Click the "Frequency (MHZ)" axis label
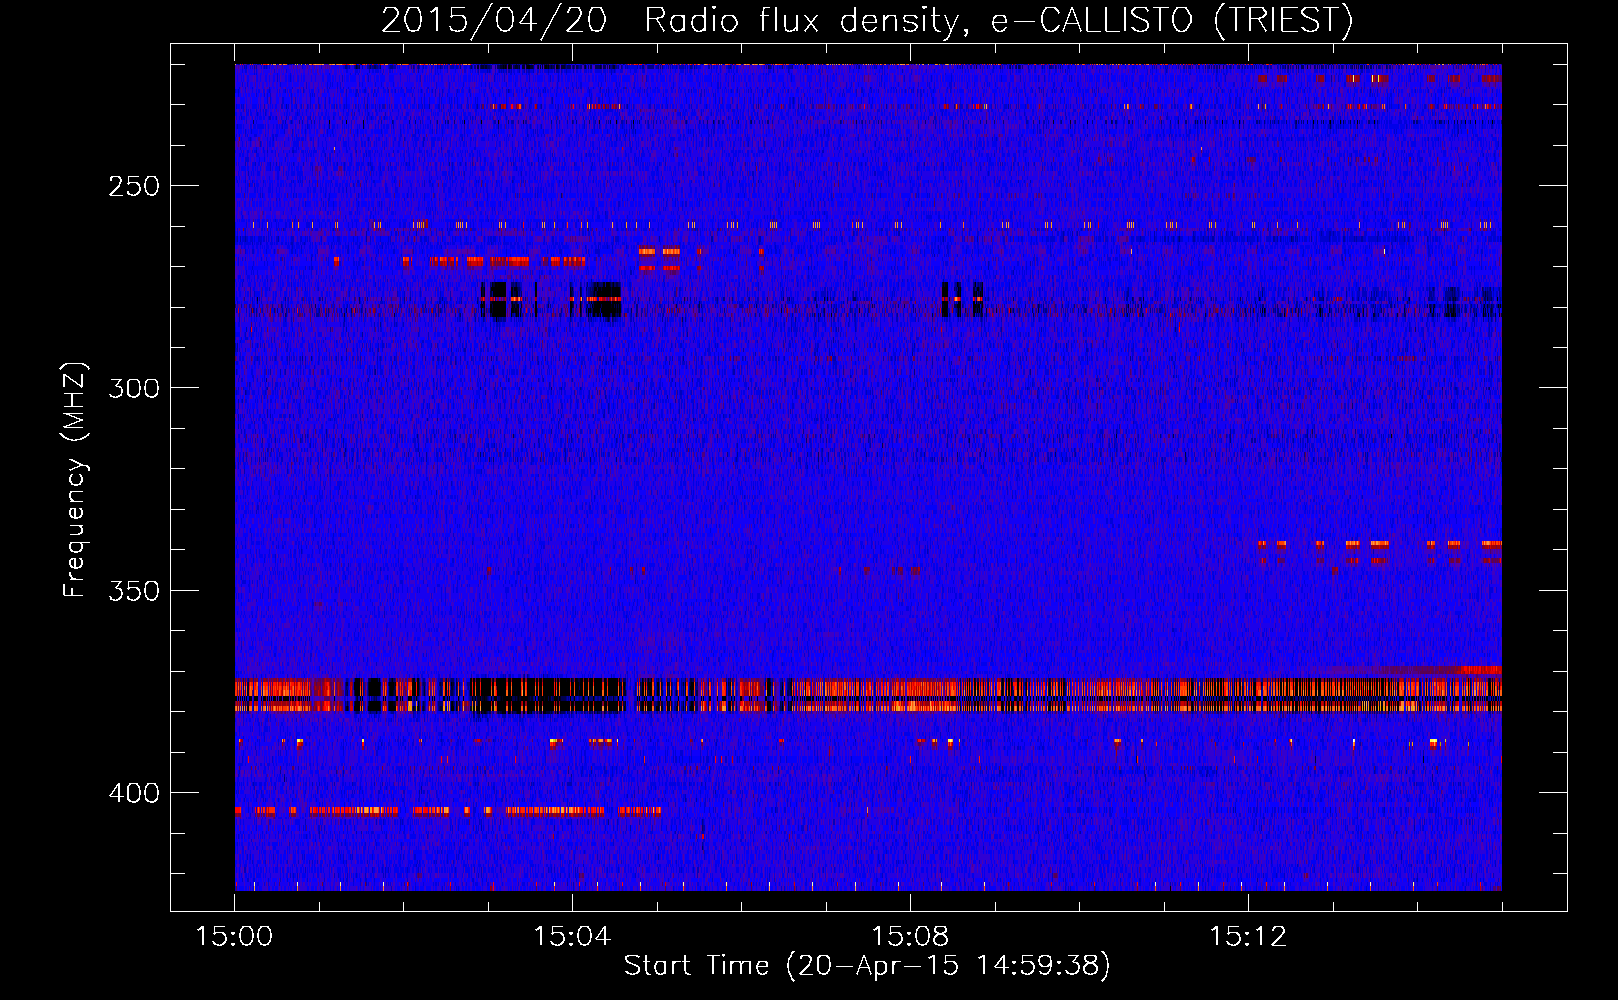The height and width of the screenshot is (1000, 1618). [x=76, y=479]
